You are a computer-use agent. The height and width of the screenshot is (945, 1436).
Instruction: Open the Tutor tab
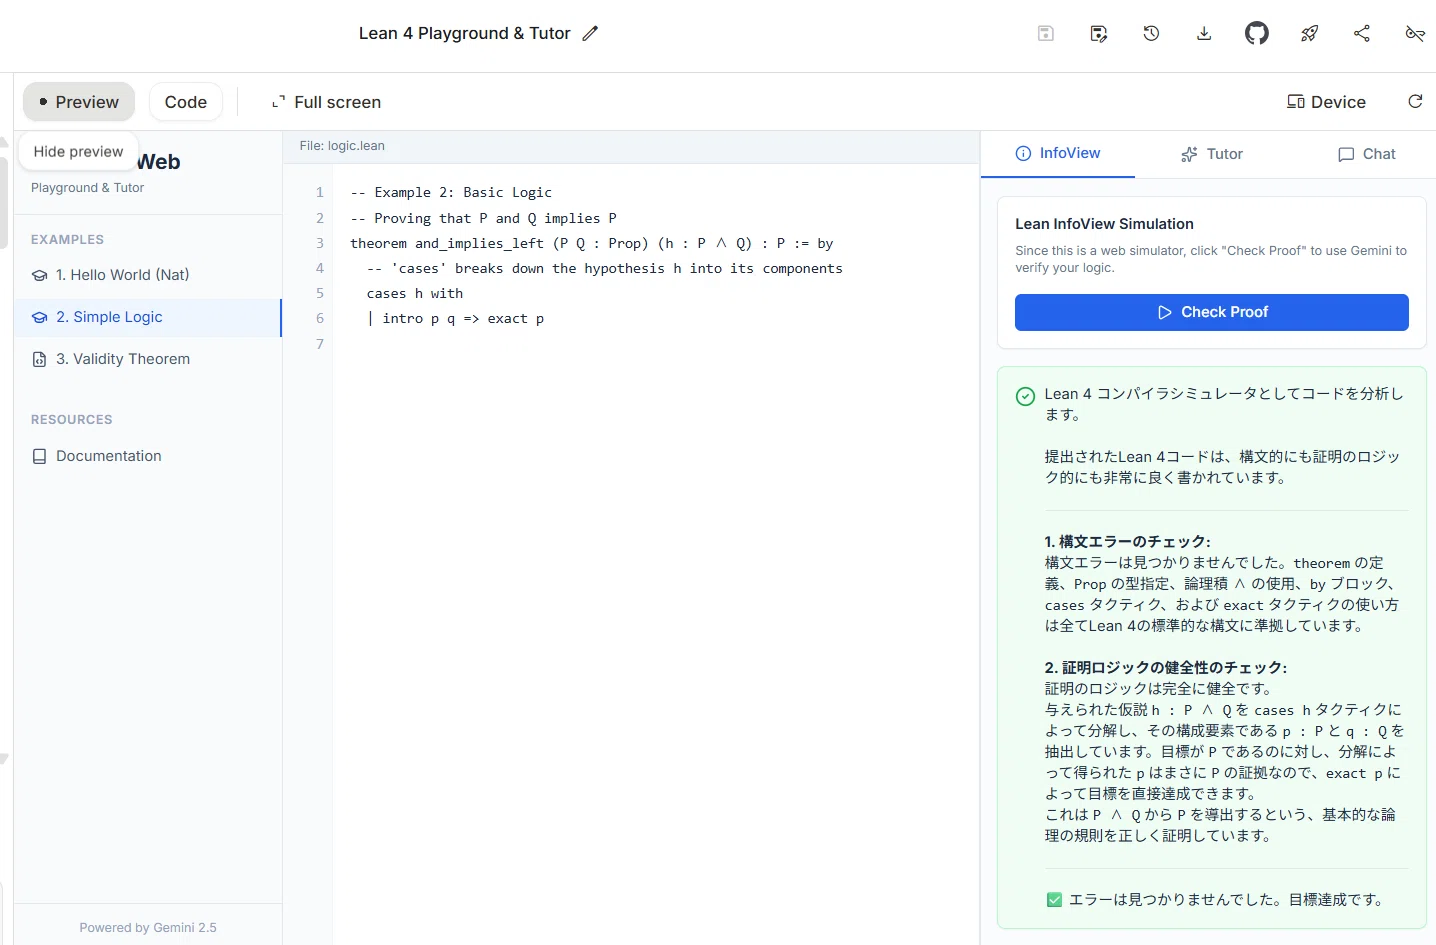point(1212,154)
